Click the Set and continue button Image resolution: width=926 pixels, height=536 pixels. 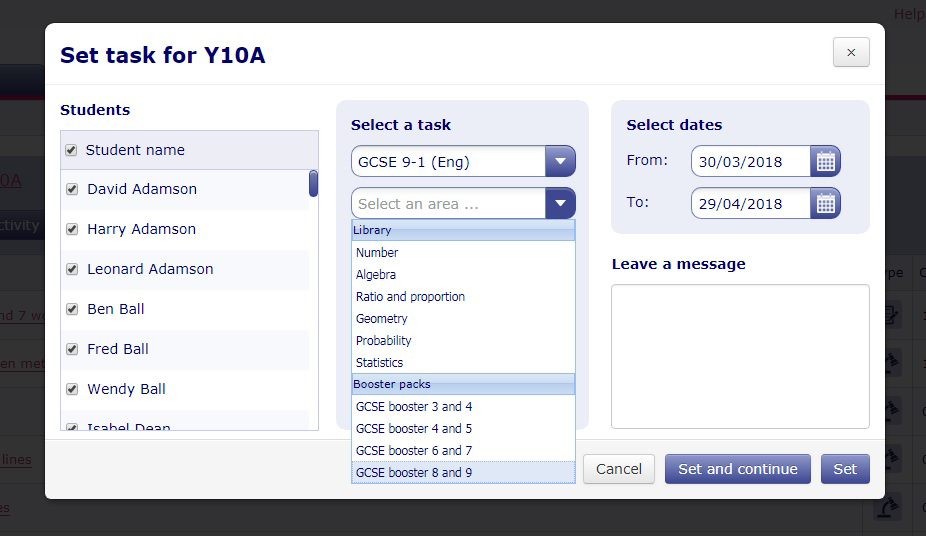click(738, 469)
